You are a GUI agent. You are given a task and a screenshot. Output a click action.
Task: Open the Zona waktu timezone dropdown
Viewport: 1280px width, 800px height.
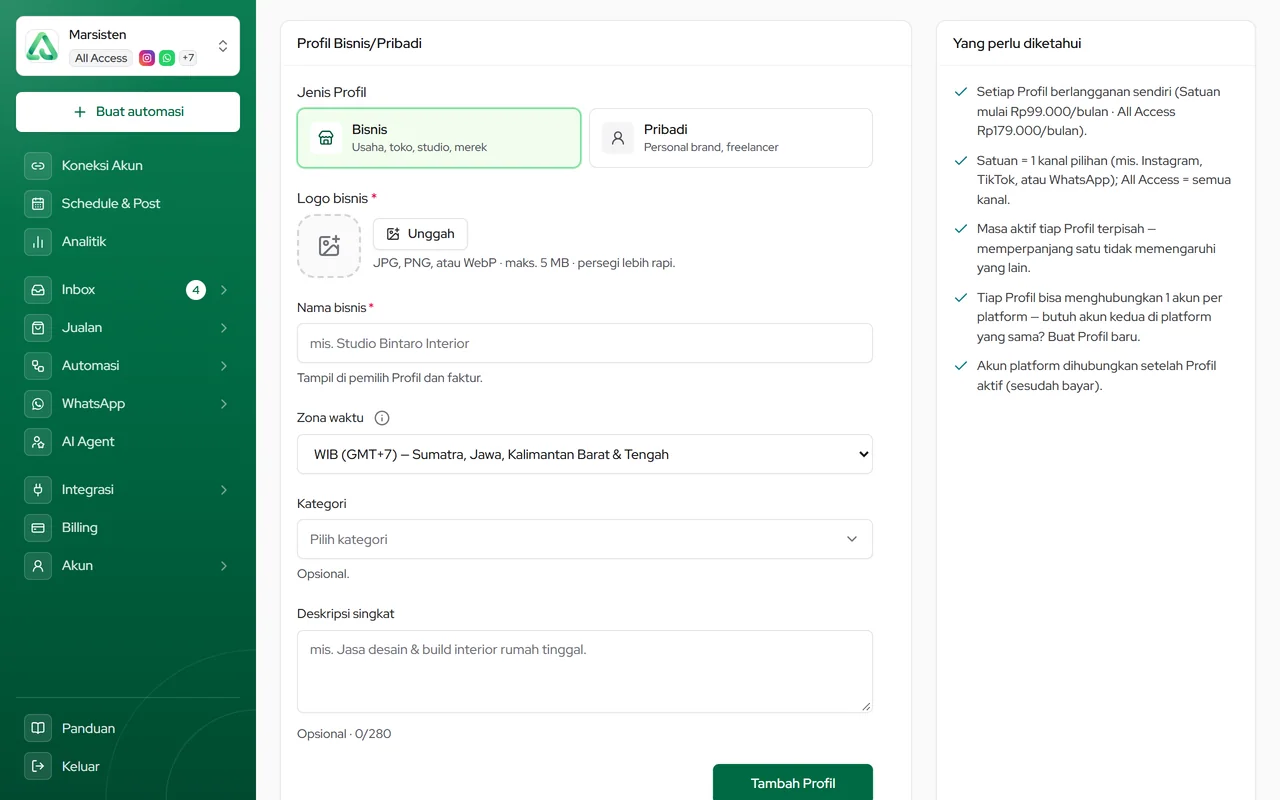click(x=585, y=454)
